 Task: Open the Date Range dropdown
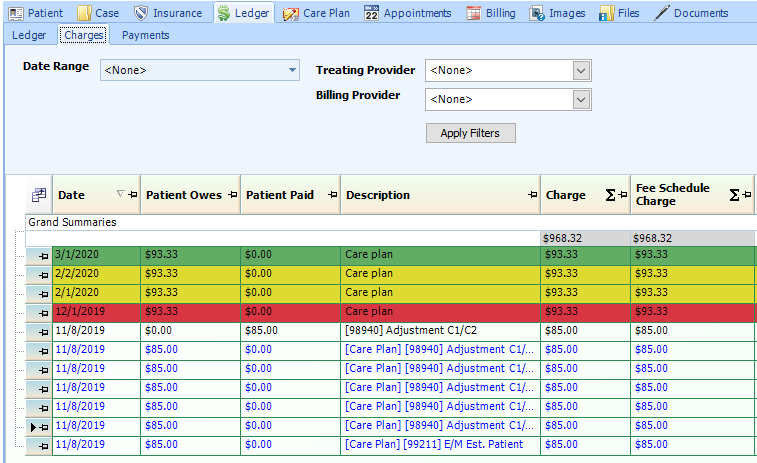(x=292, y=70)
